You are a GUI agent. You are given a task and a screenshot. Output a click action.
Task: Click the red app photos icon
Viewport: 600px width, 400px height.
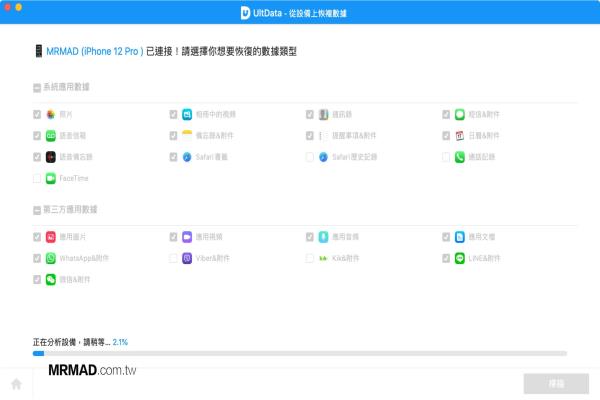point(51,237)
